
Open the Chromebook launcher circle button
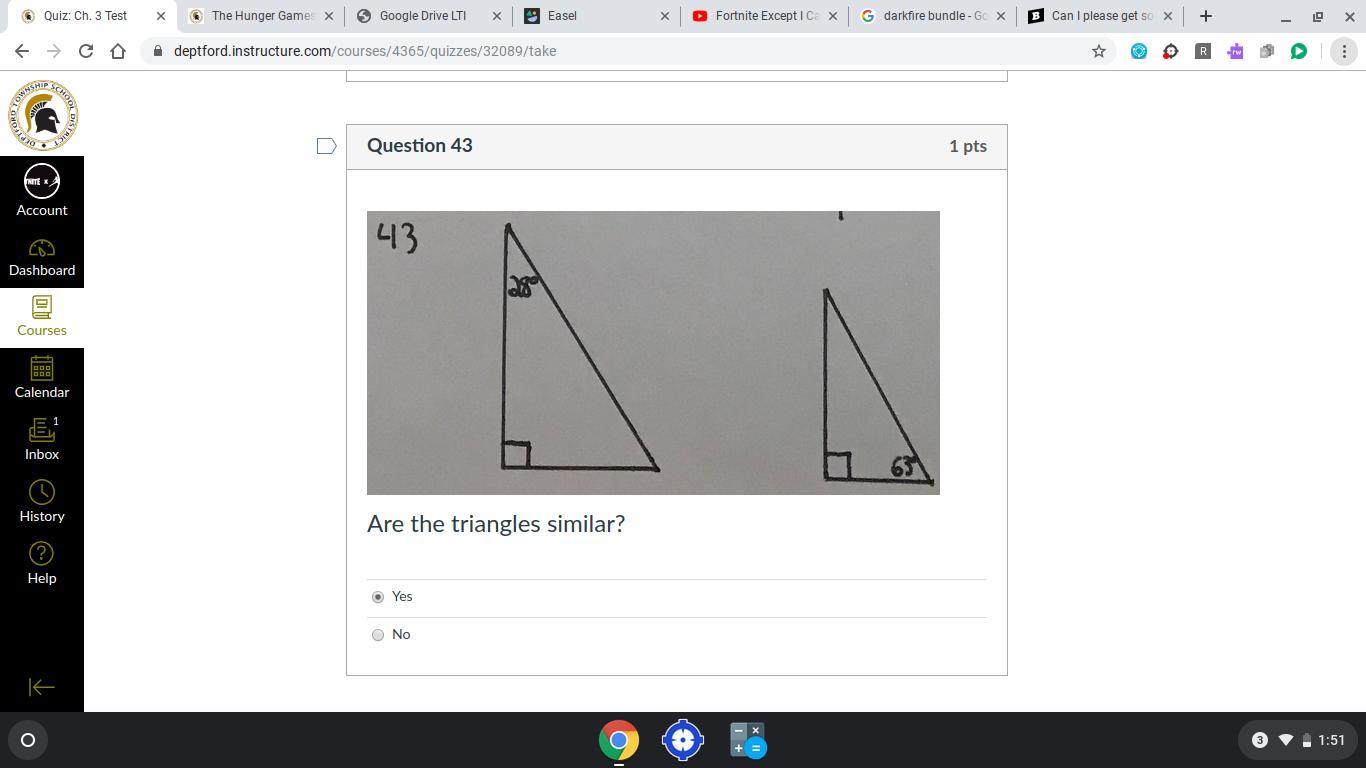(28, 740)
